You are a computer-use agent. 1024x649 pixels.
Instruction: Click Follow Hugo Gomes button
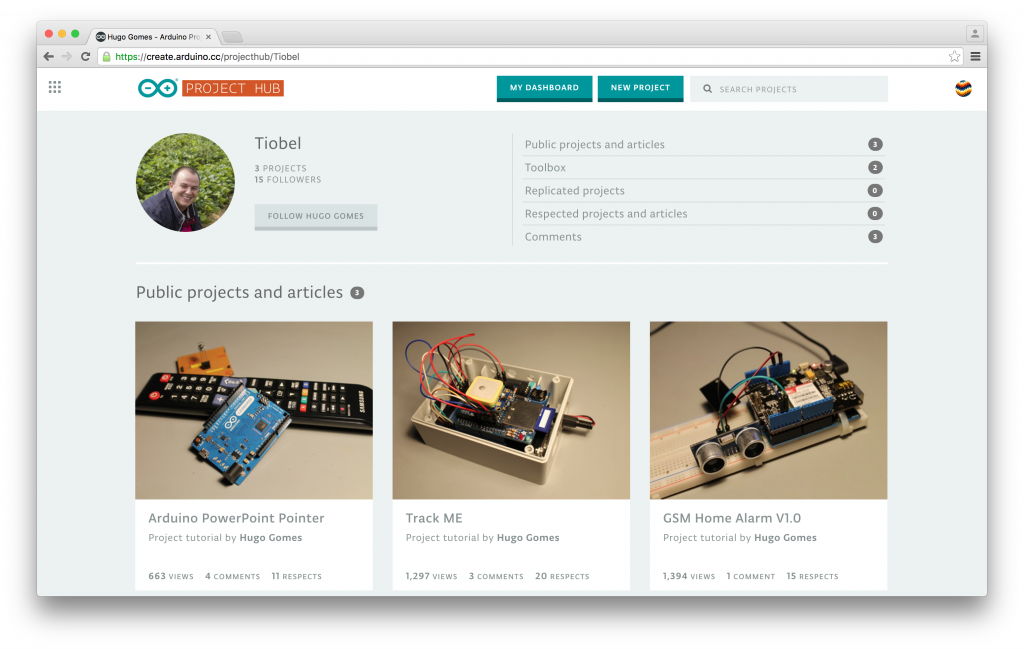(x=315, y=217)
